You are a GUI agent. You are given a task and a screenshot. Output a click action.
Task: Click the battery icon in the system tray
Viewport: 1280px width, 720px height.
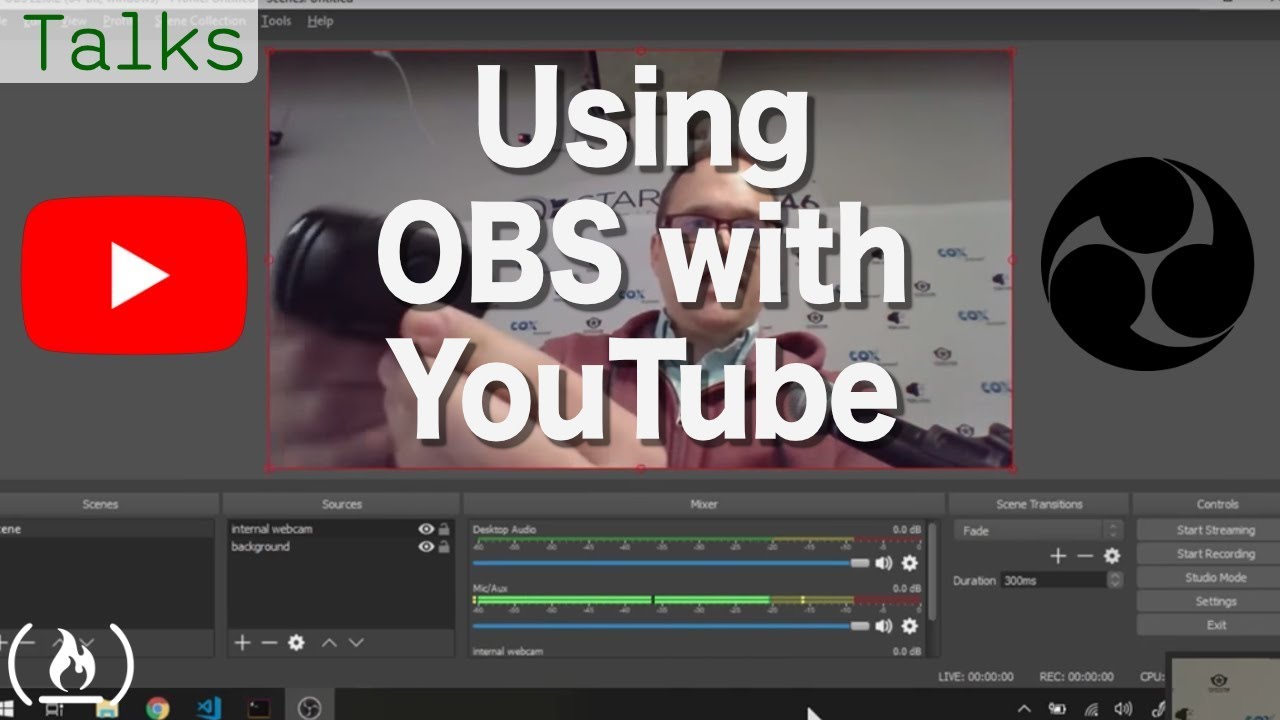click(x=1056, y=709)
